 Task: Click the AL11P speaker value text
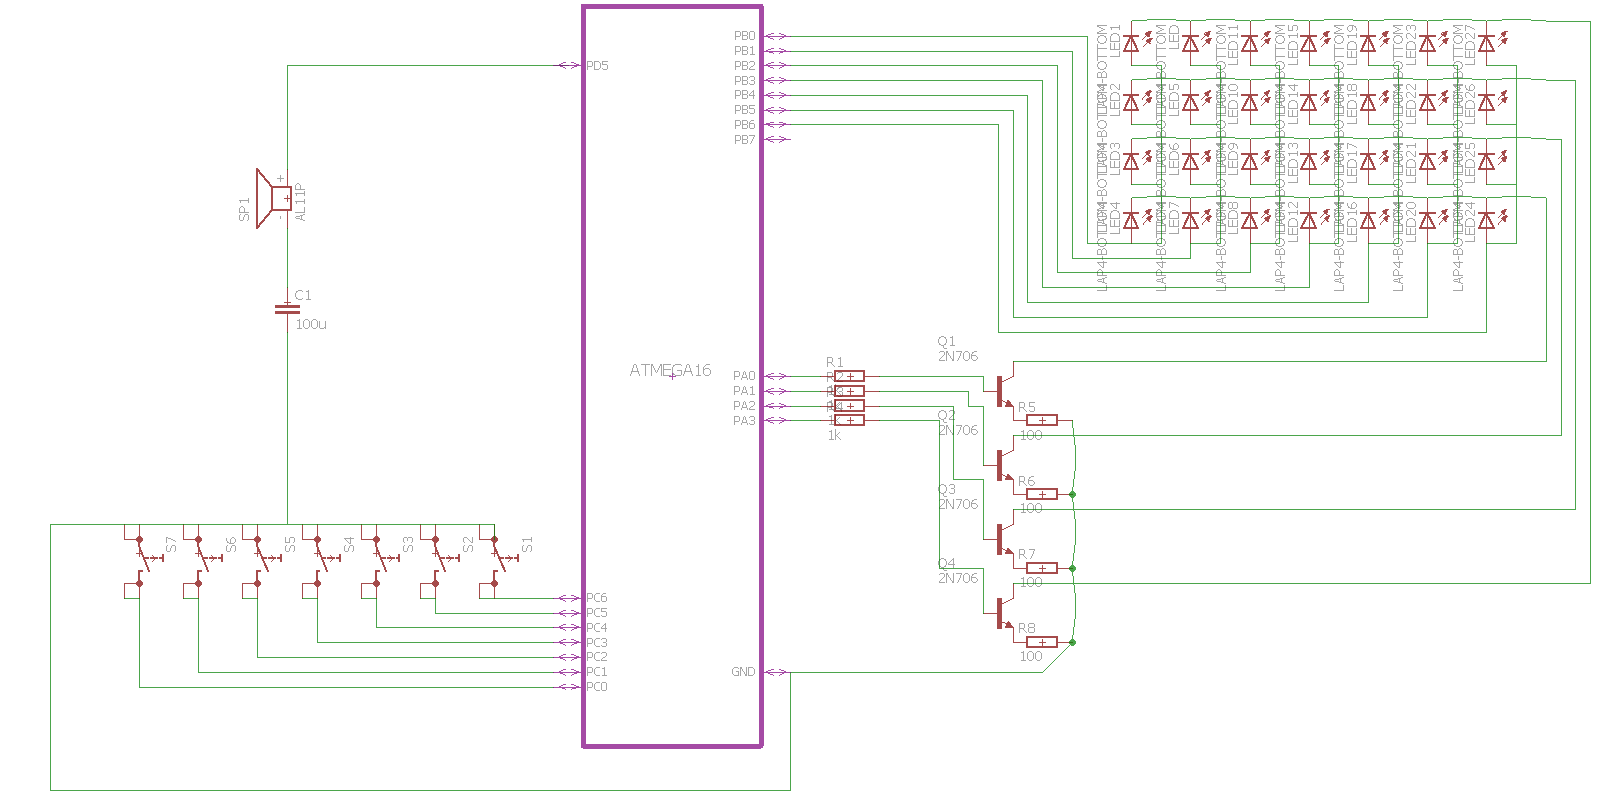pyautogui.click(x=301, y=202)
